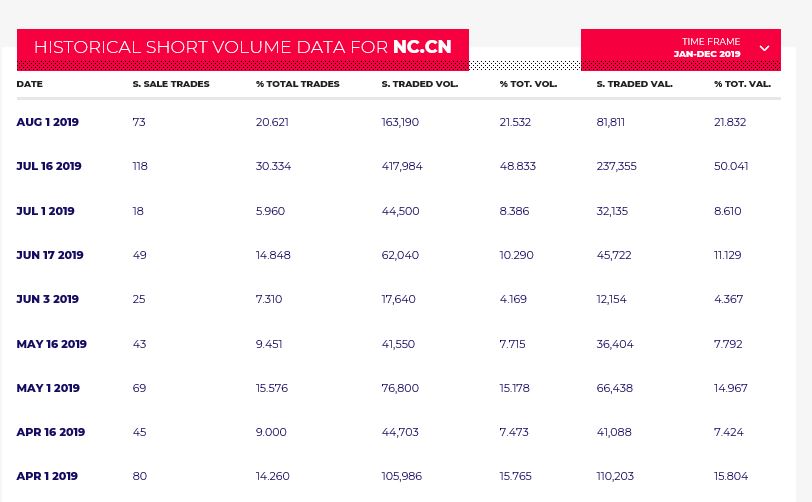Select the % Tot. Val. column header
Image resolution: width=812 pixels, height=502 pixels.
pyautogui.click(x=742, y=84)
